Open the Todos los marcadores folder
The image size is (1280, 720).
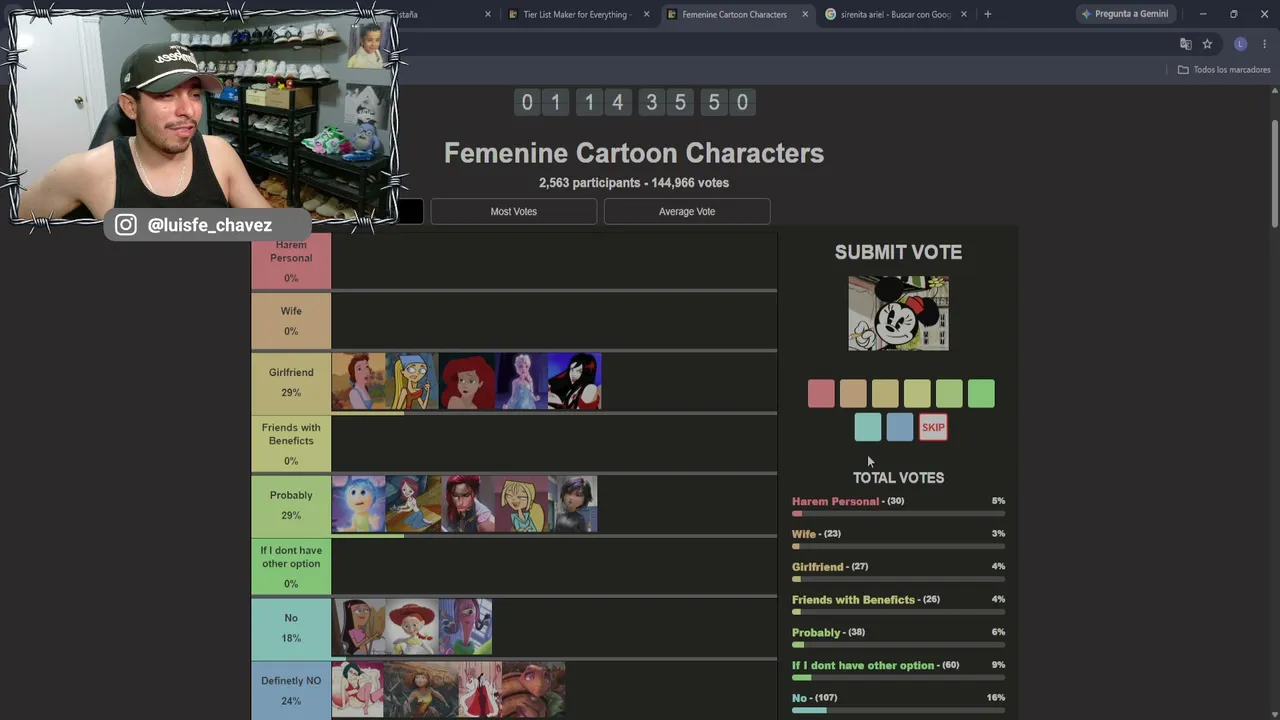click(x=1224, y=70)
